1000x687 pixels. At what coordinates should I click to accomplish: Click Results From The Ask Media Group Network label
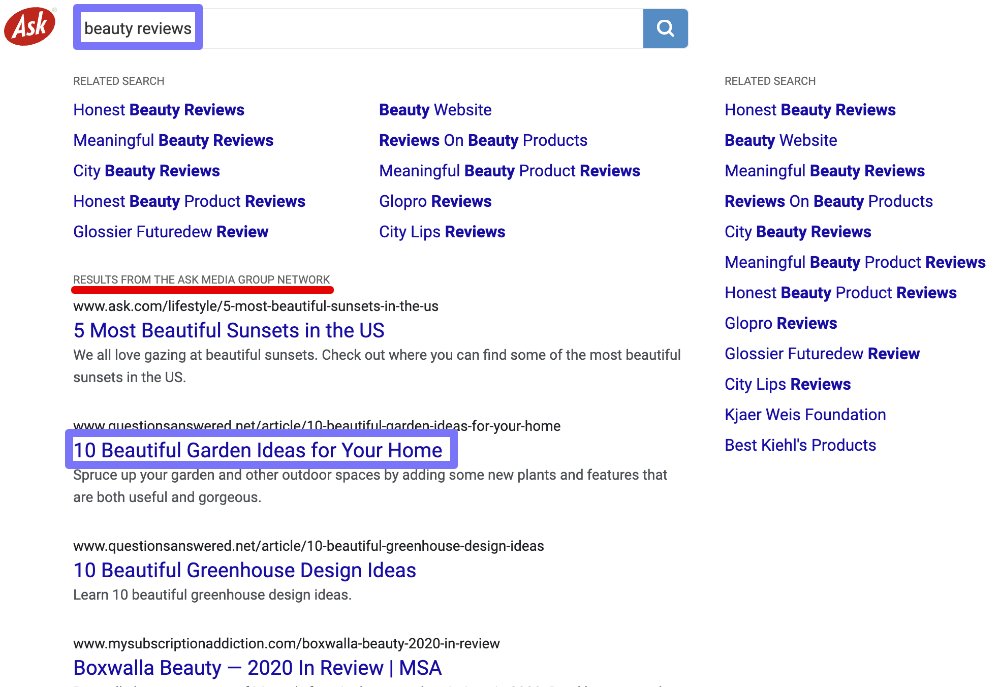(202, 279)
